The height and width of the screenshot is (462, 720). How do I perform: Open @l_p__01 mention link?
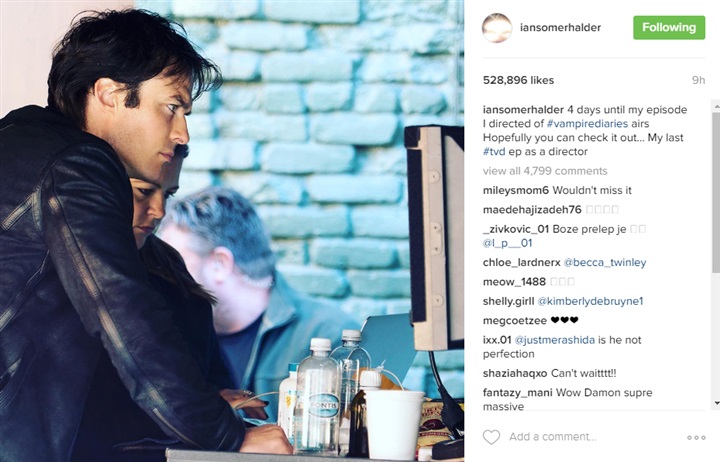point(507,243)
